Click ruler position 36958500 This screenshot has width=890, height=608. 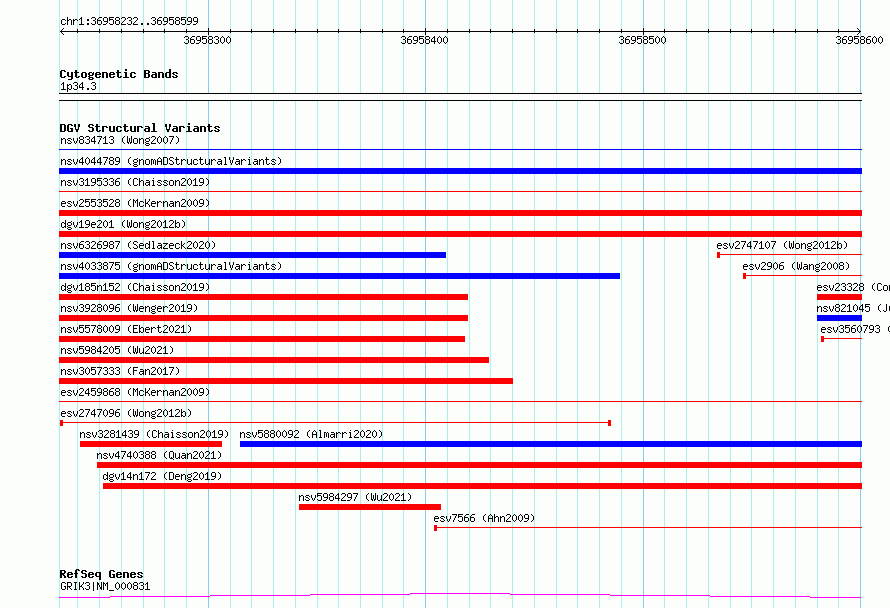643,40
